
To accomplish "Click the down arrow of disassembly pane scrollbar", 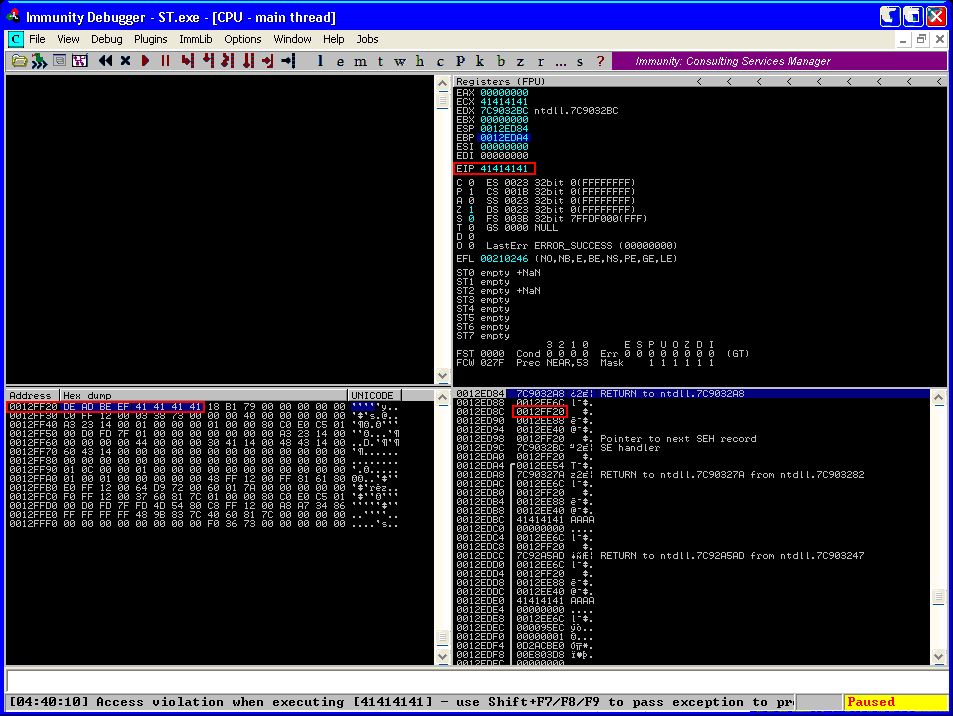I will [x=442, y=376].
